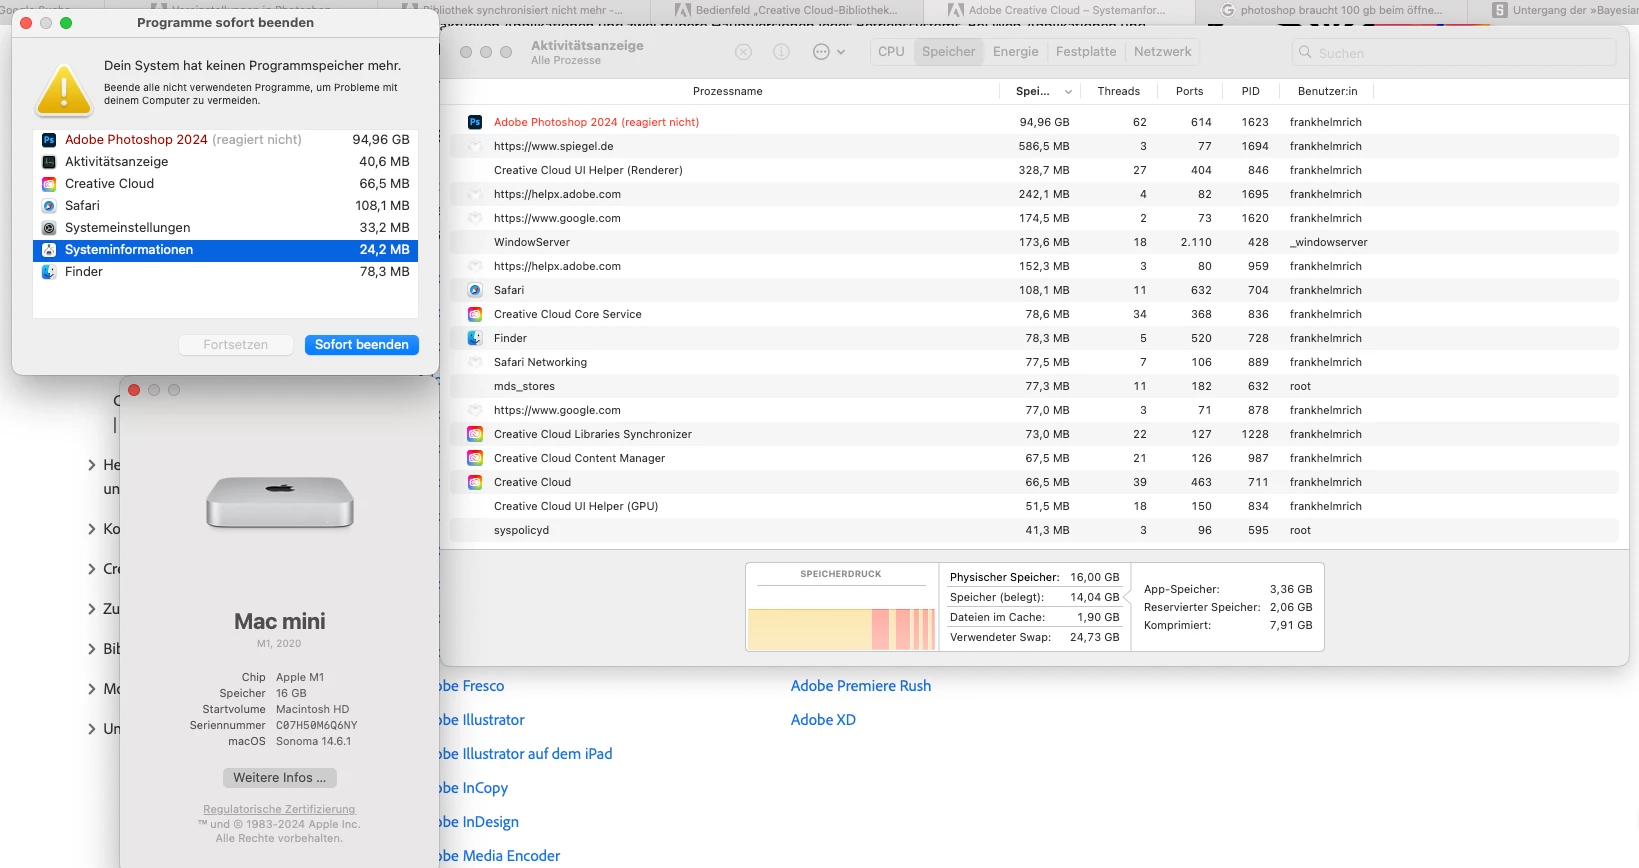Viewport: 1639px width, 868px height.
Task: Click Creative Cloud icon in Force Quit list
Action: pyautogui.click(x=49, y=184)
